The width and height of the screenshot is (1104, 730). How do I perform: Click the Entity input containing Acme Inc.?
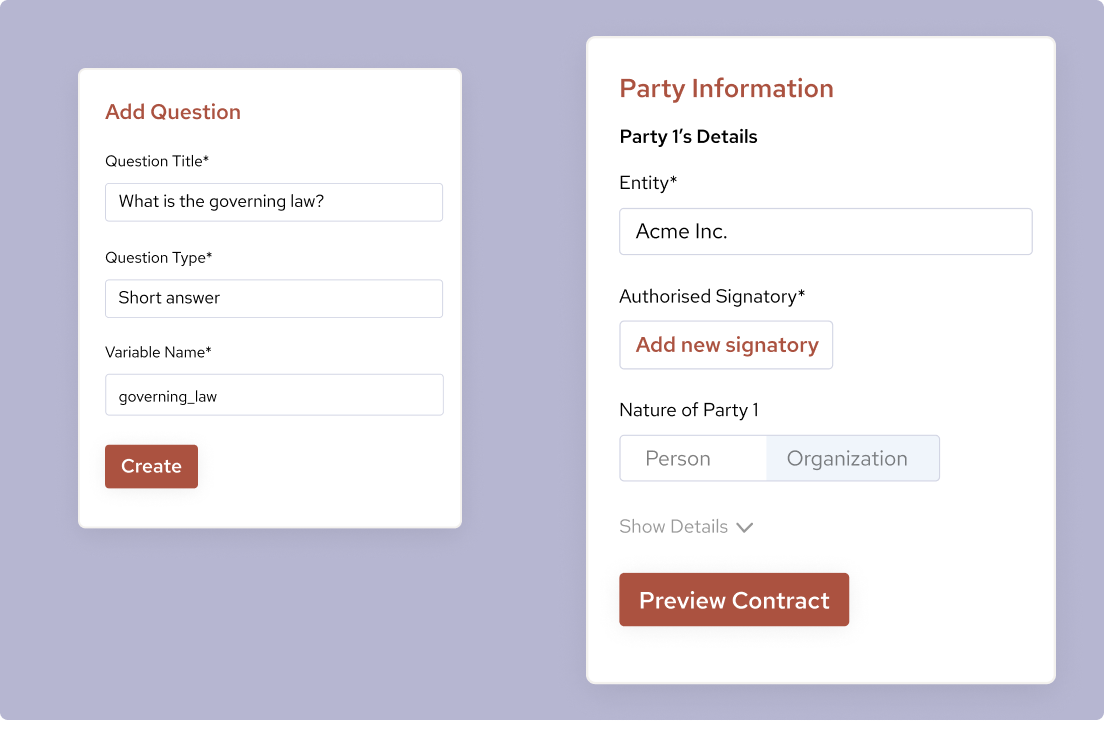pyautogui.click(x=825, y=231)
